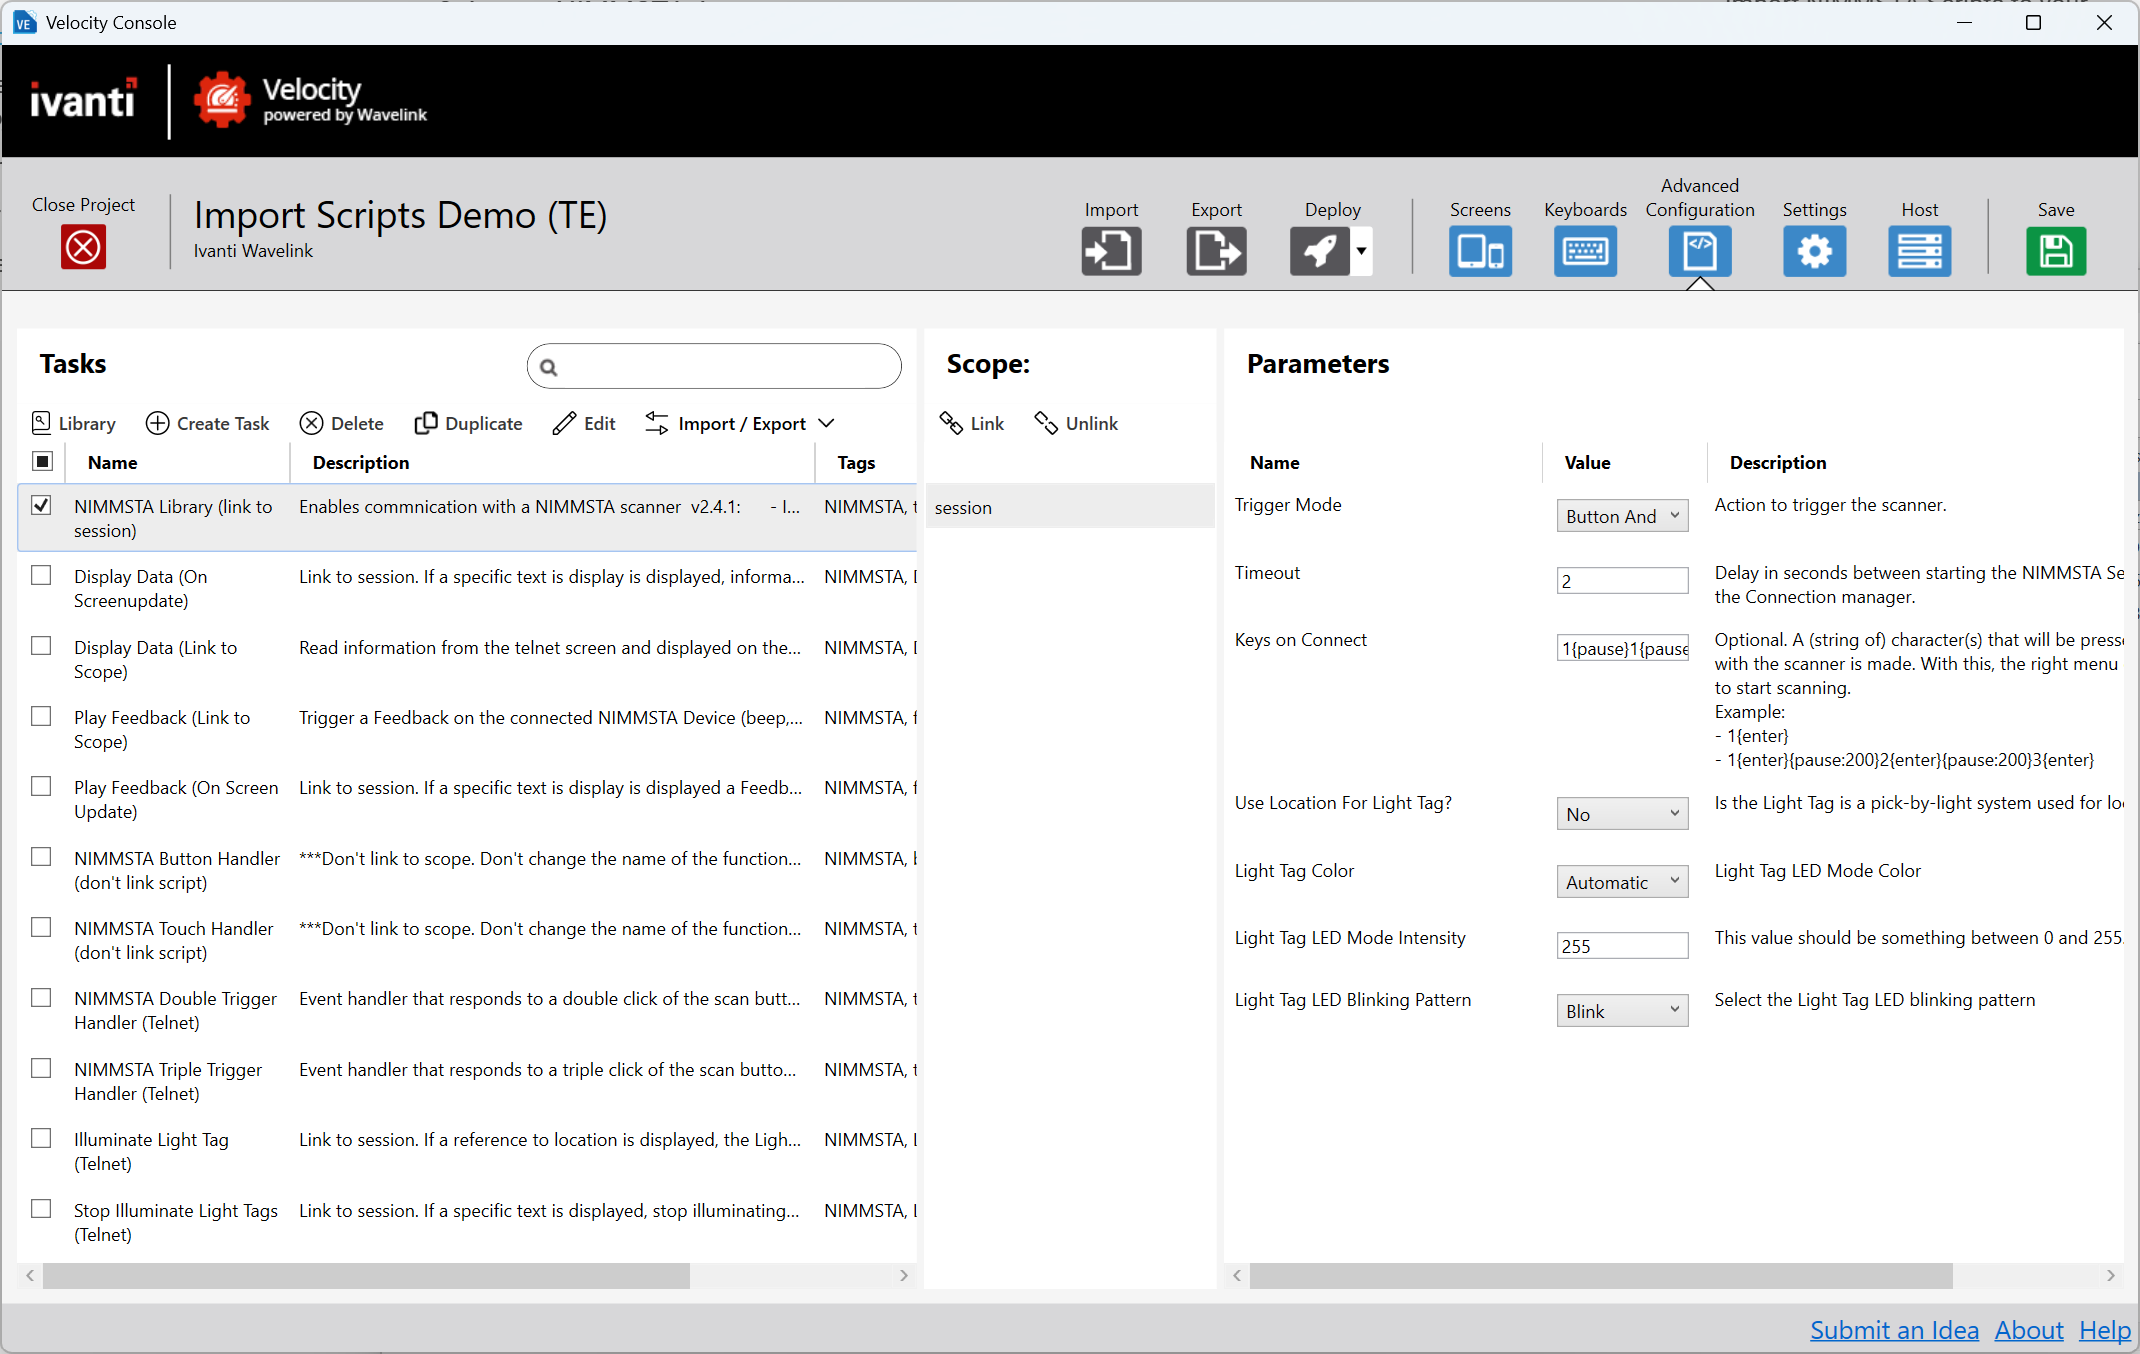Click the Tasks list horizontal scrollbar
The height and width of the screenshot is (1354, 2140).
pos(366,1275)
